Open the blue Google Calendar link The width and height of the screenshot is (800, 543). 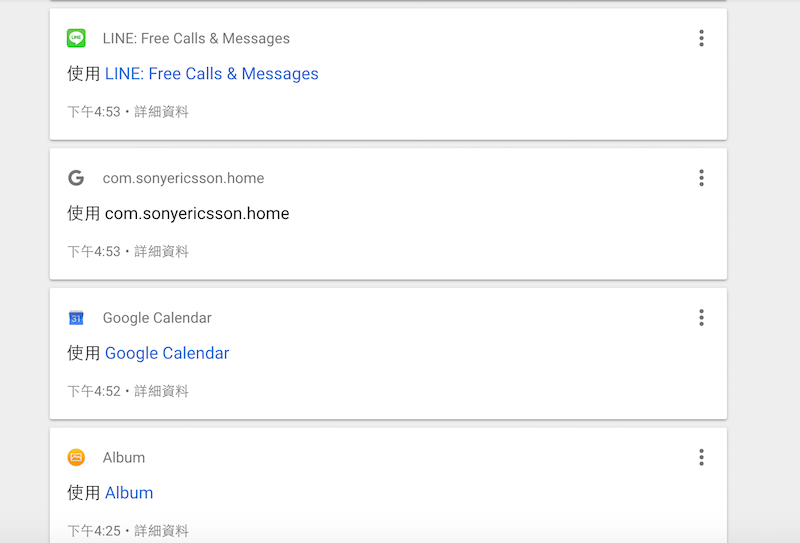[x=167, y=353]
